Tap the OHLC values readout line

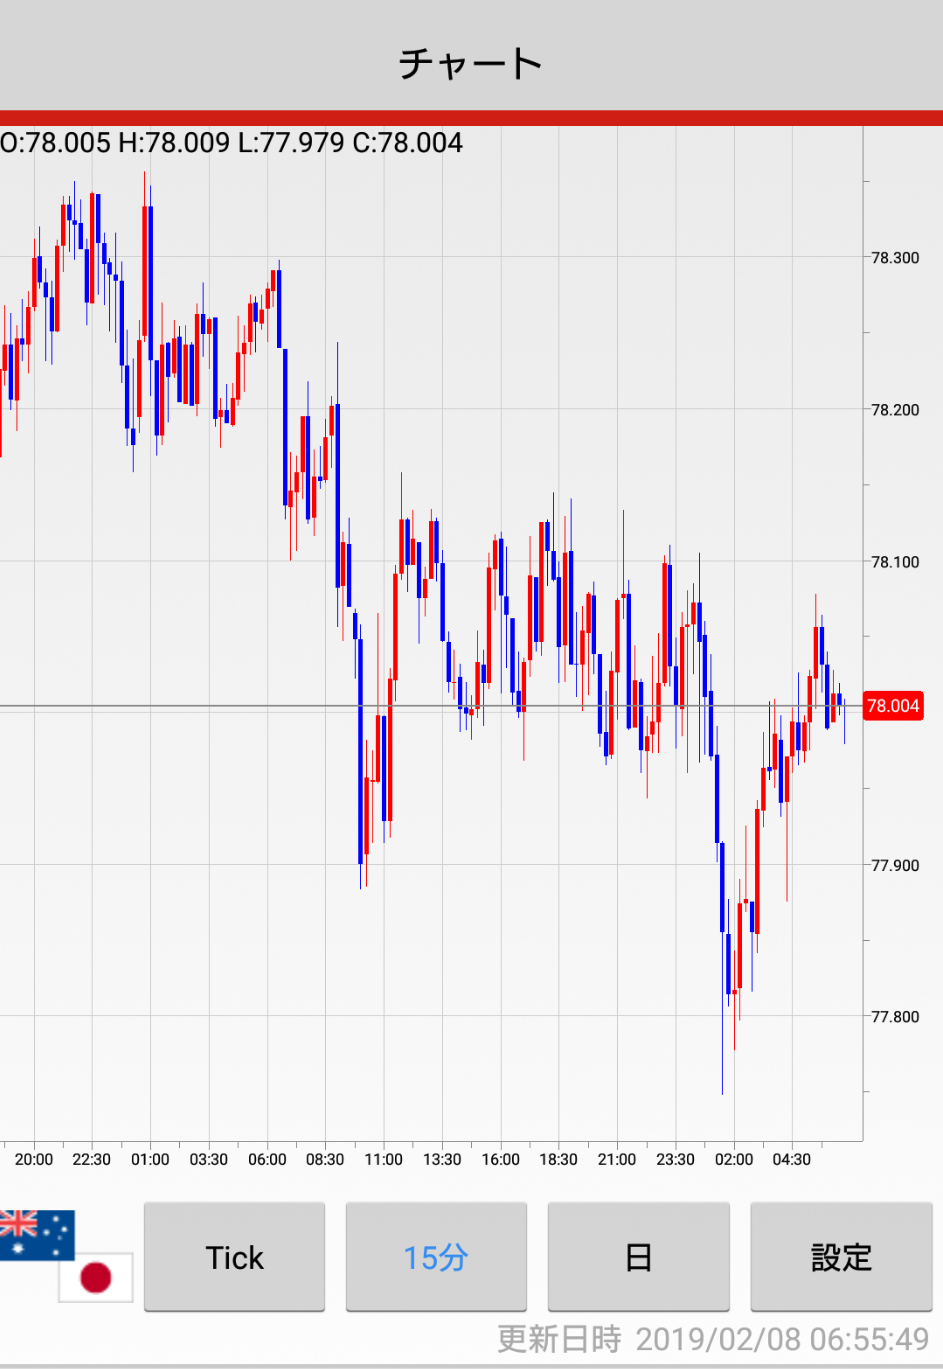pyautogui.click(x=232, y=143)
